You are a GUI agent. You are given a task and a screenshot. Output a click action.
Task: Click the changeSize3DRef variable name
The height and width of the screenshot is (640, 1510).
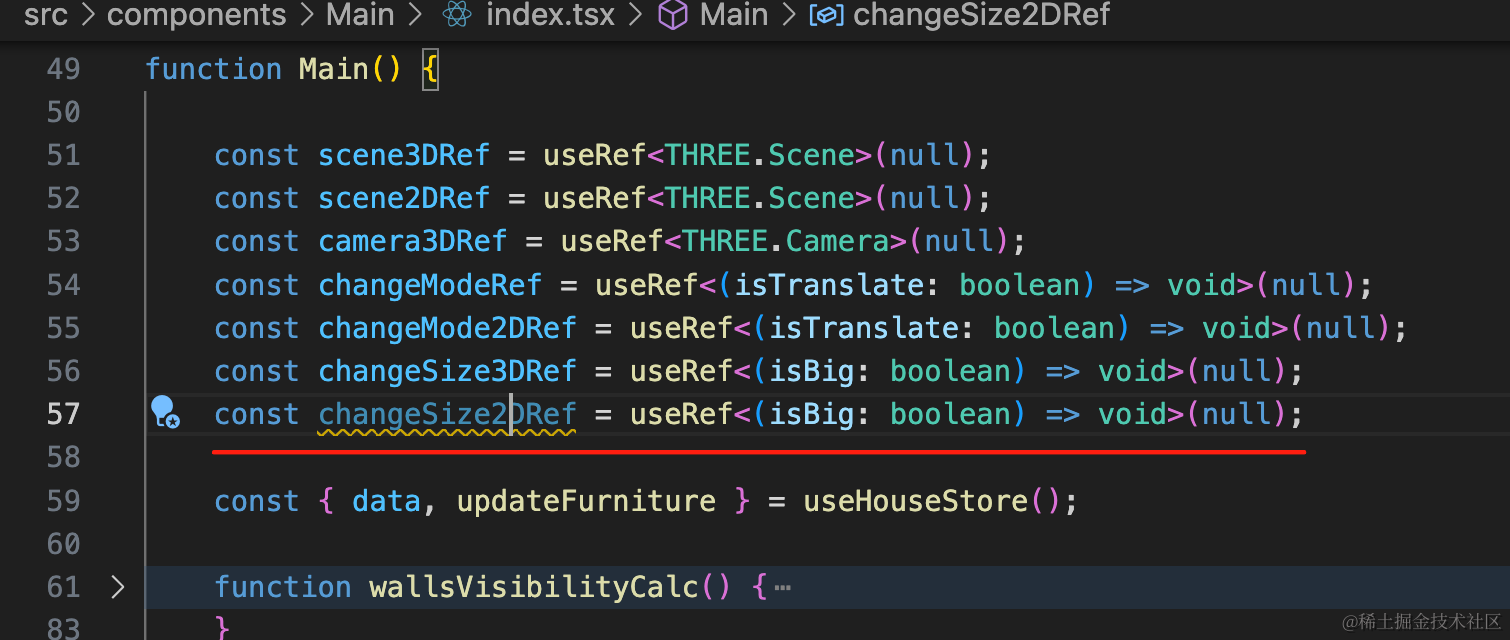[447, 371]
